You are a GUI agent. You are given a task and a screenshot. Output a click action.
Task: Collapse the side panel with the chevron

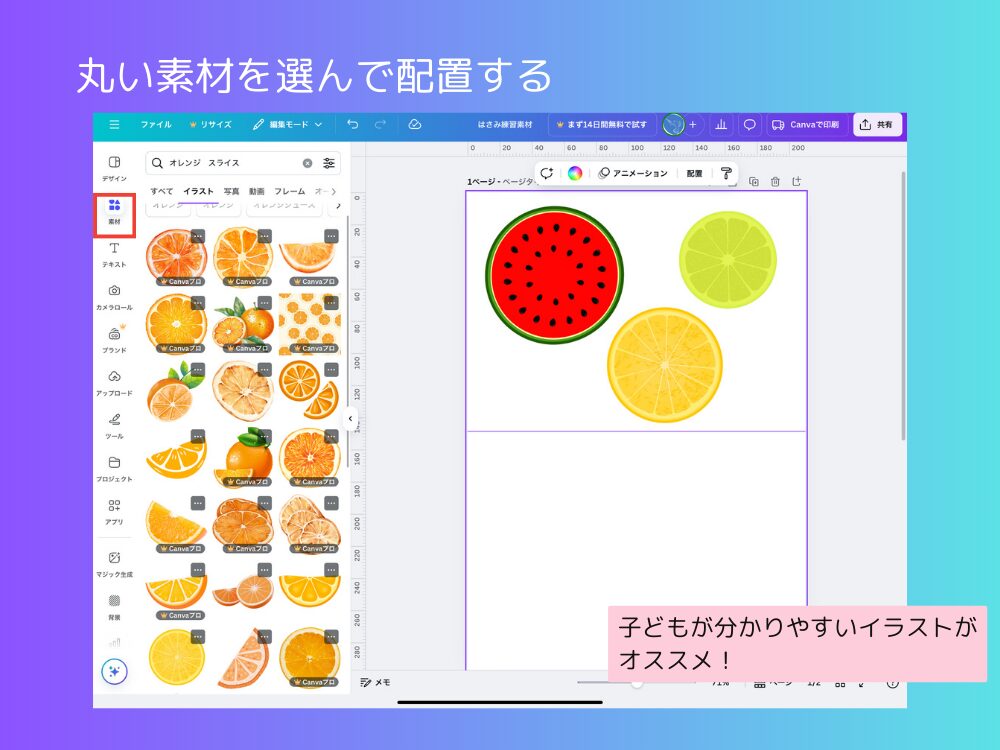click(351, 420)
